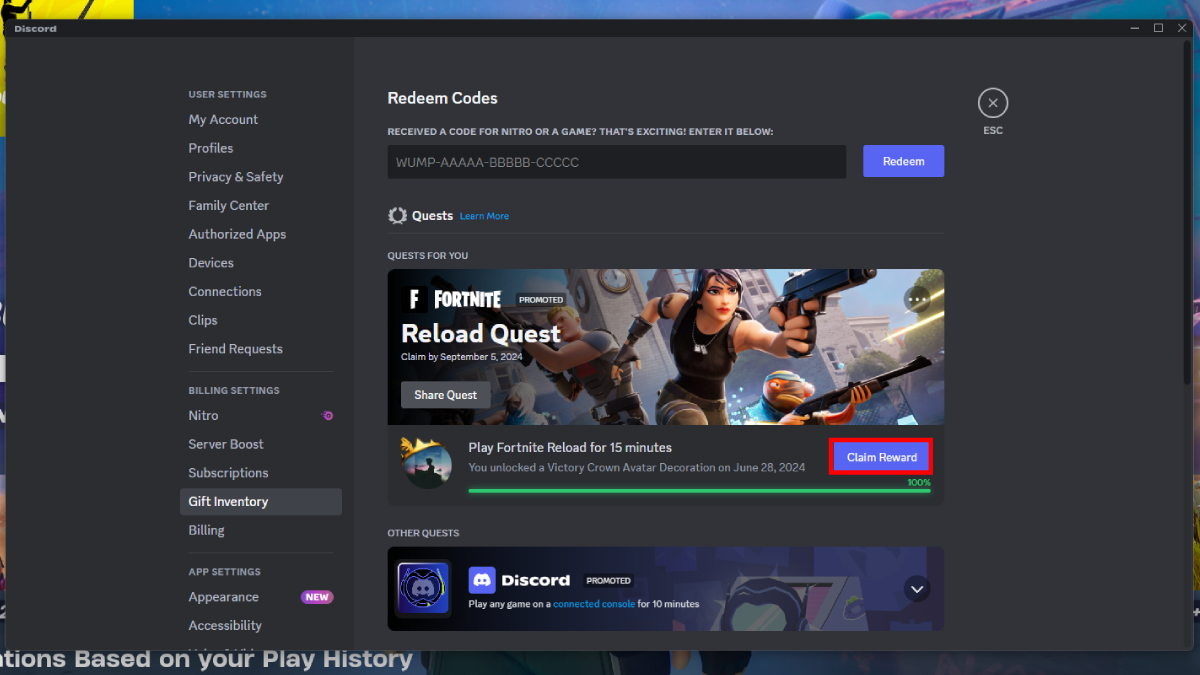Select Connections in the sidebar

[x=224, y=291]
